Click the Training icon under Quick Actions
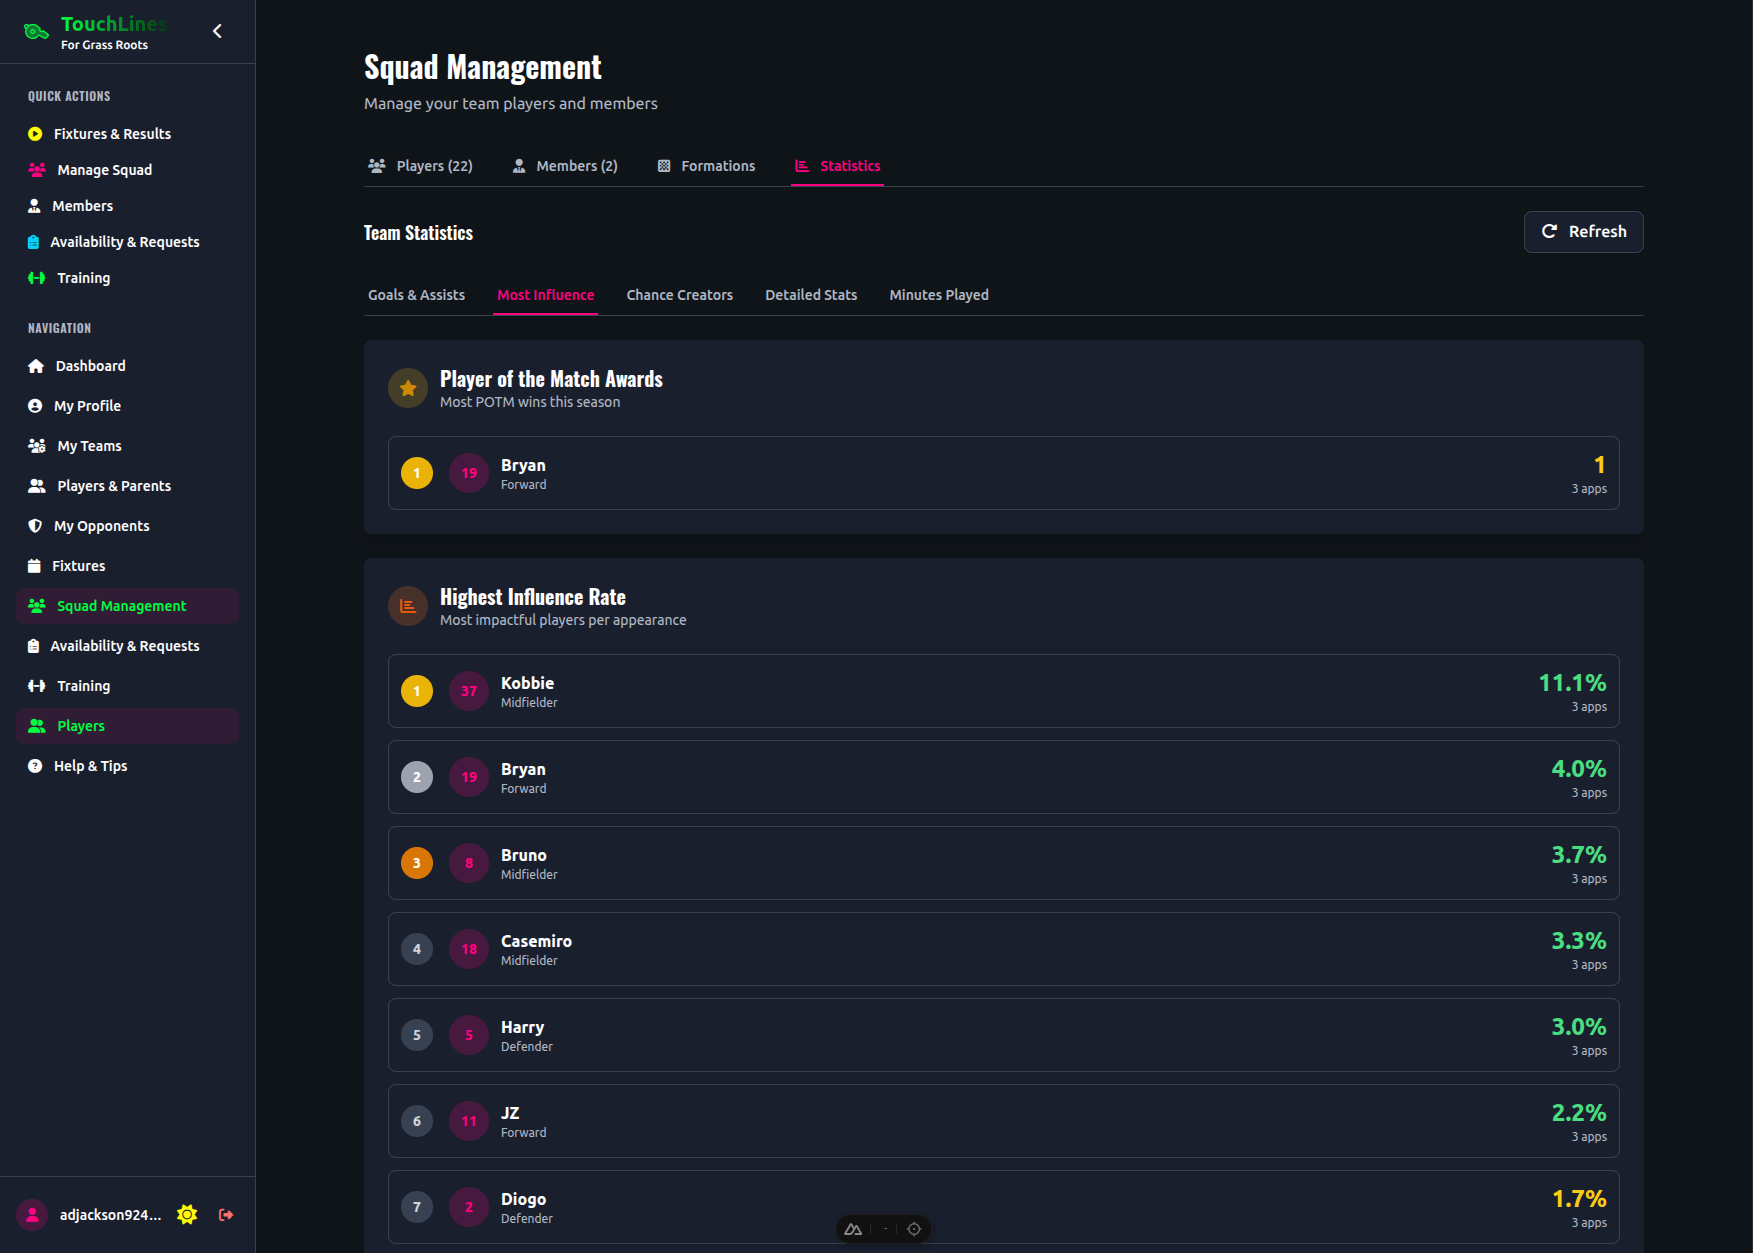This screenshot has height=1253, width=1753. [36, 277]
